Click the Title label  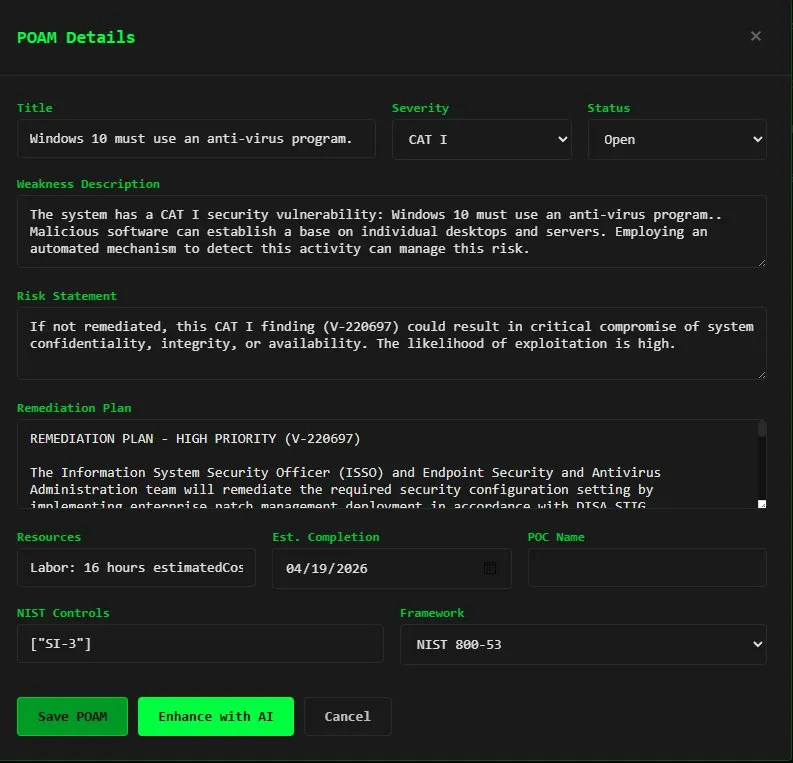click(x=34, y=108)
